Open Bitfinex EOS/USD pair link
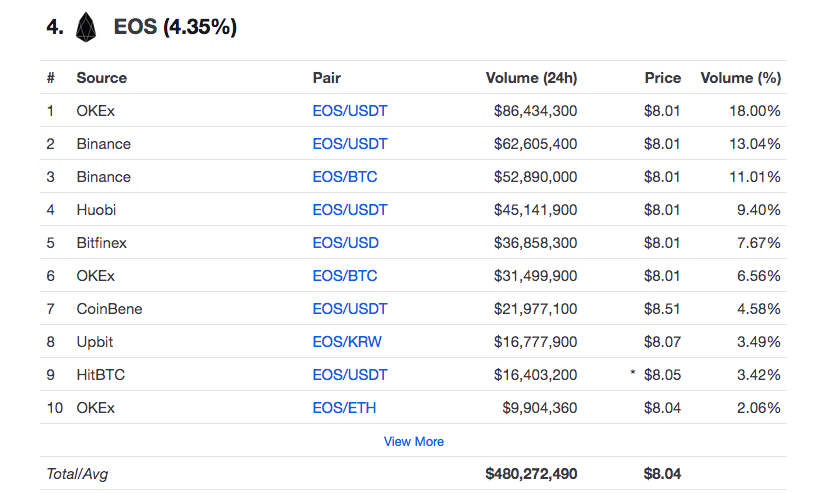Image resolution: width=840 pixels, height=493 pixels. click(346, 243)
